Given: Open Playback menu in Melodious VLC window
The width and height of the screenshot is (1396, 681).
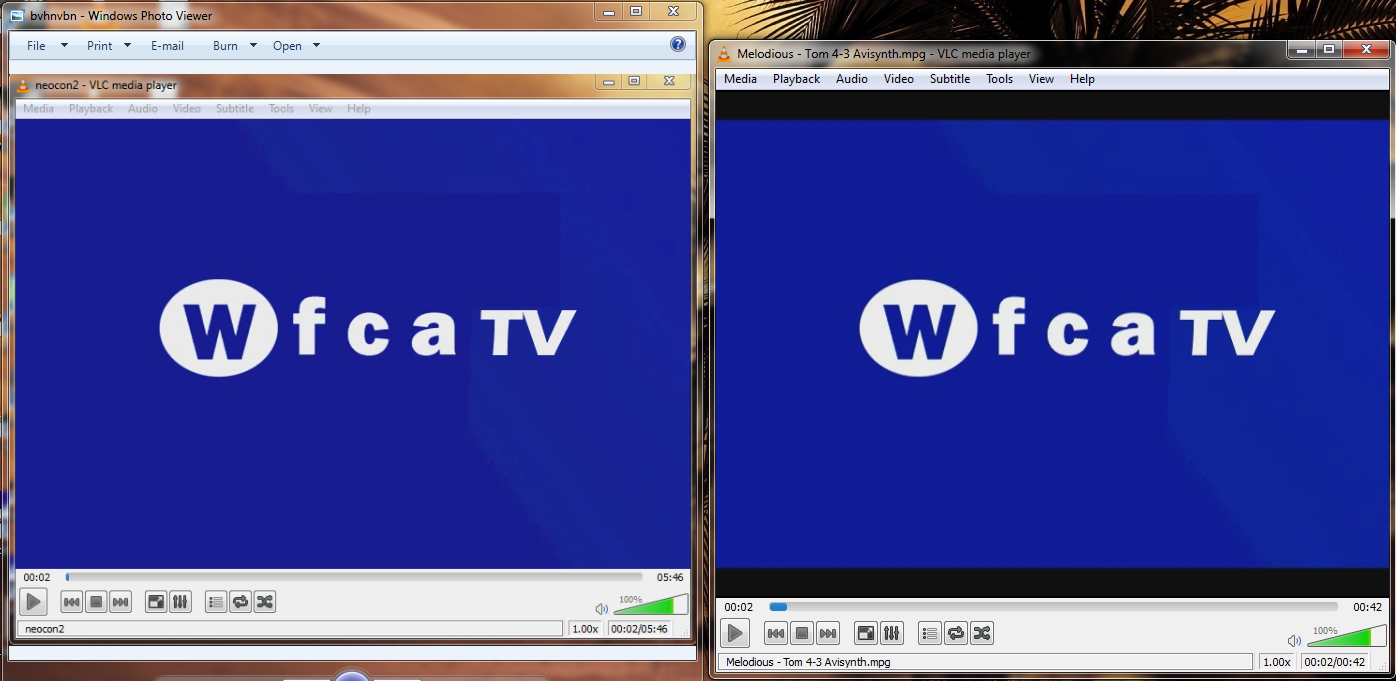Looking at the screenshot, I should click(796, 79).
